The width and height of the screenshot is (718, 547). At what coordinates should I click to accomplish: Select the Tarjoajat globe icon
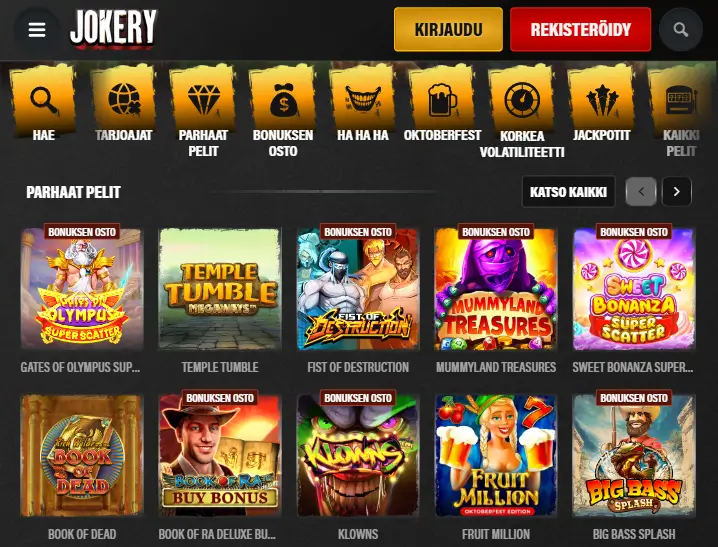124,100
